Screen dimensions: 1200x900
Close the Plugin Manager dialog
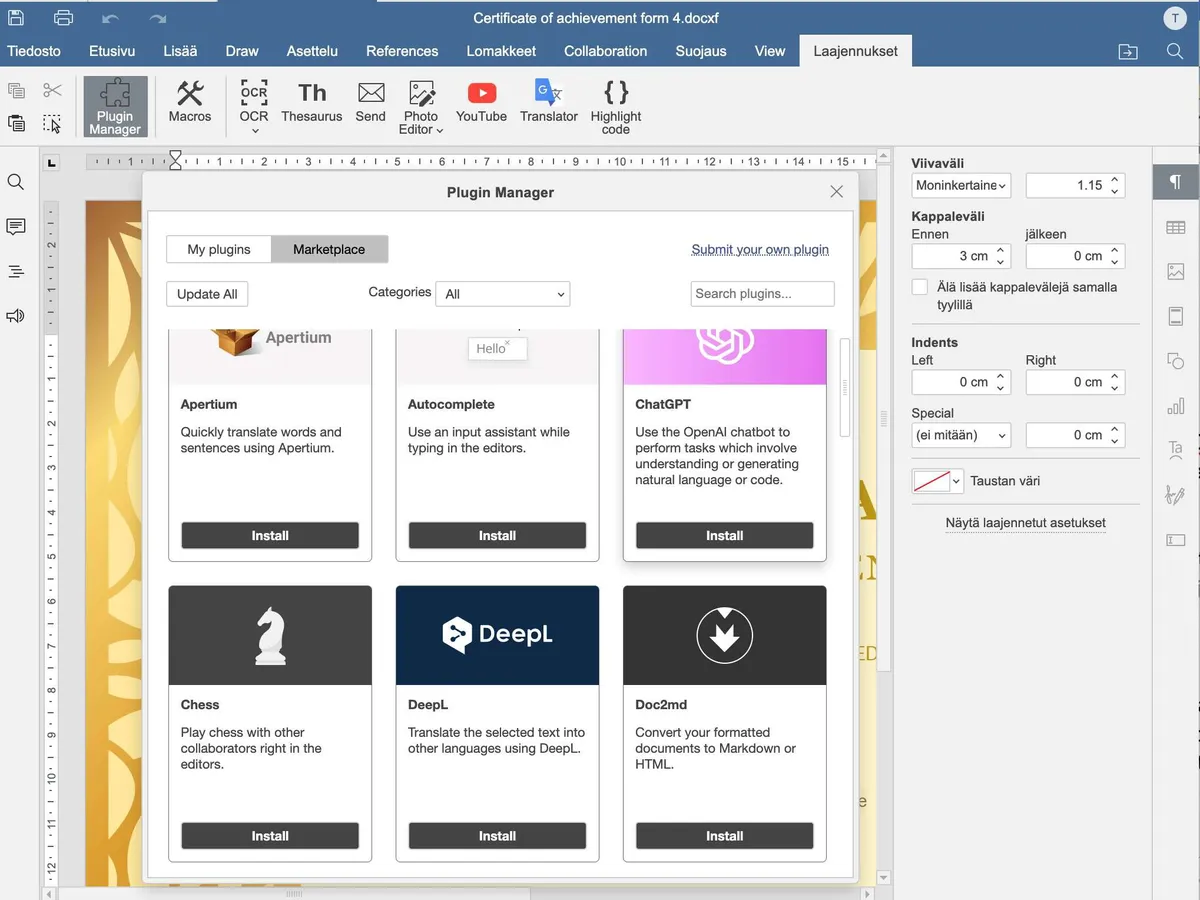coord(837,192)
